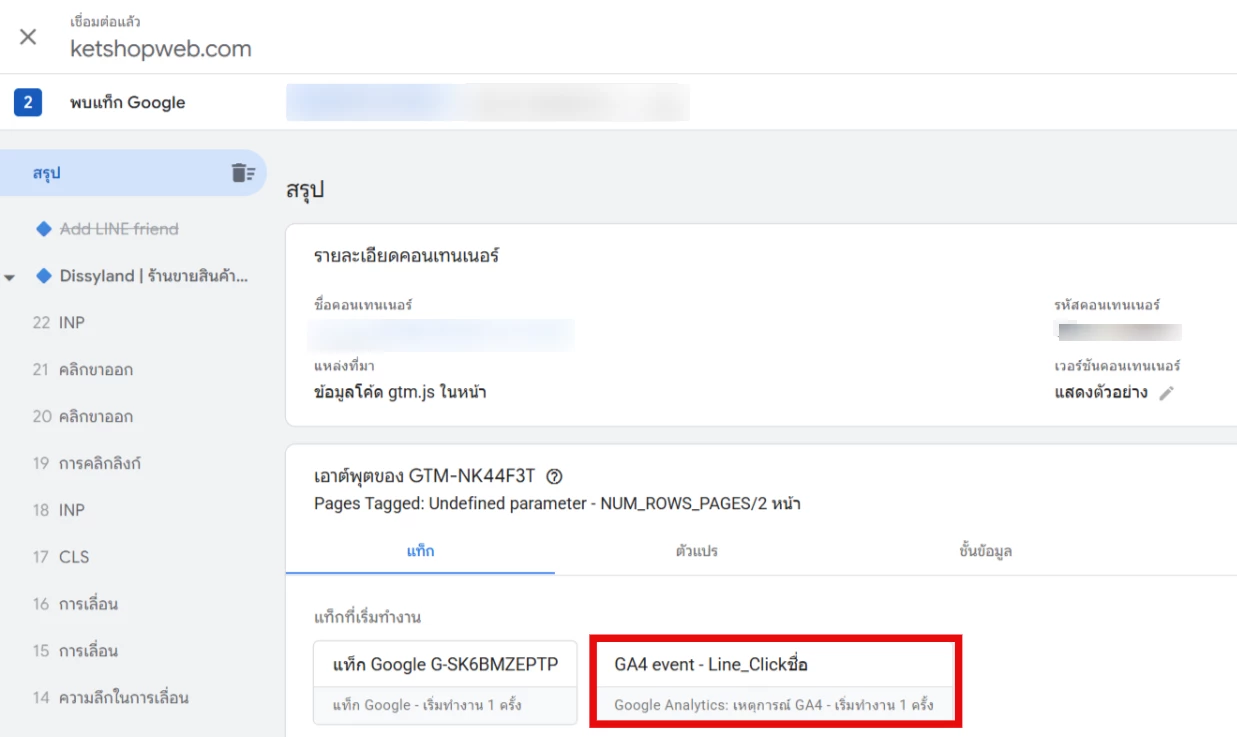Select event 19 การคลิกลิงก์
Screen dimensions: 1237x737
coord(86,463)
